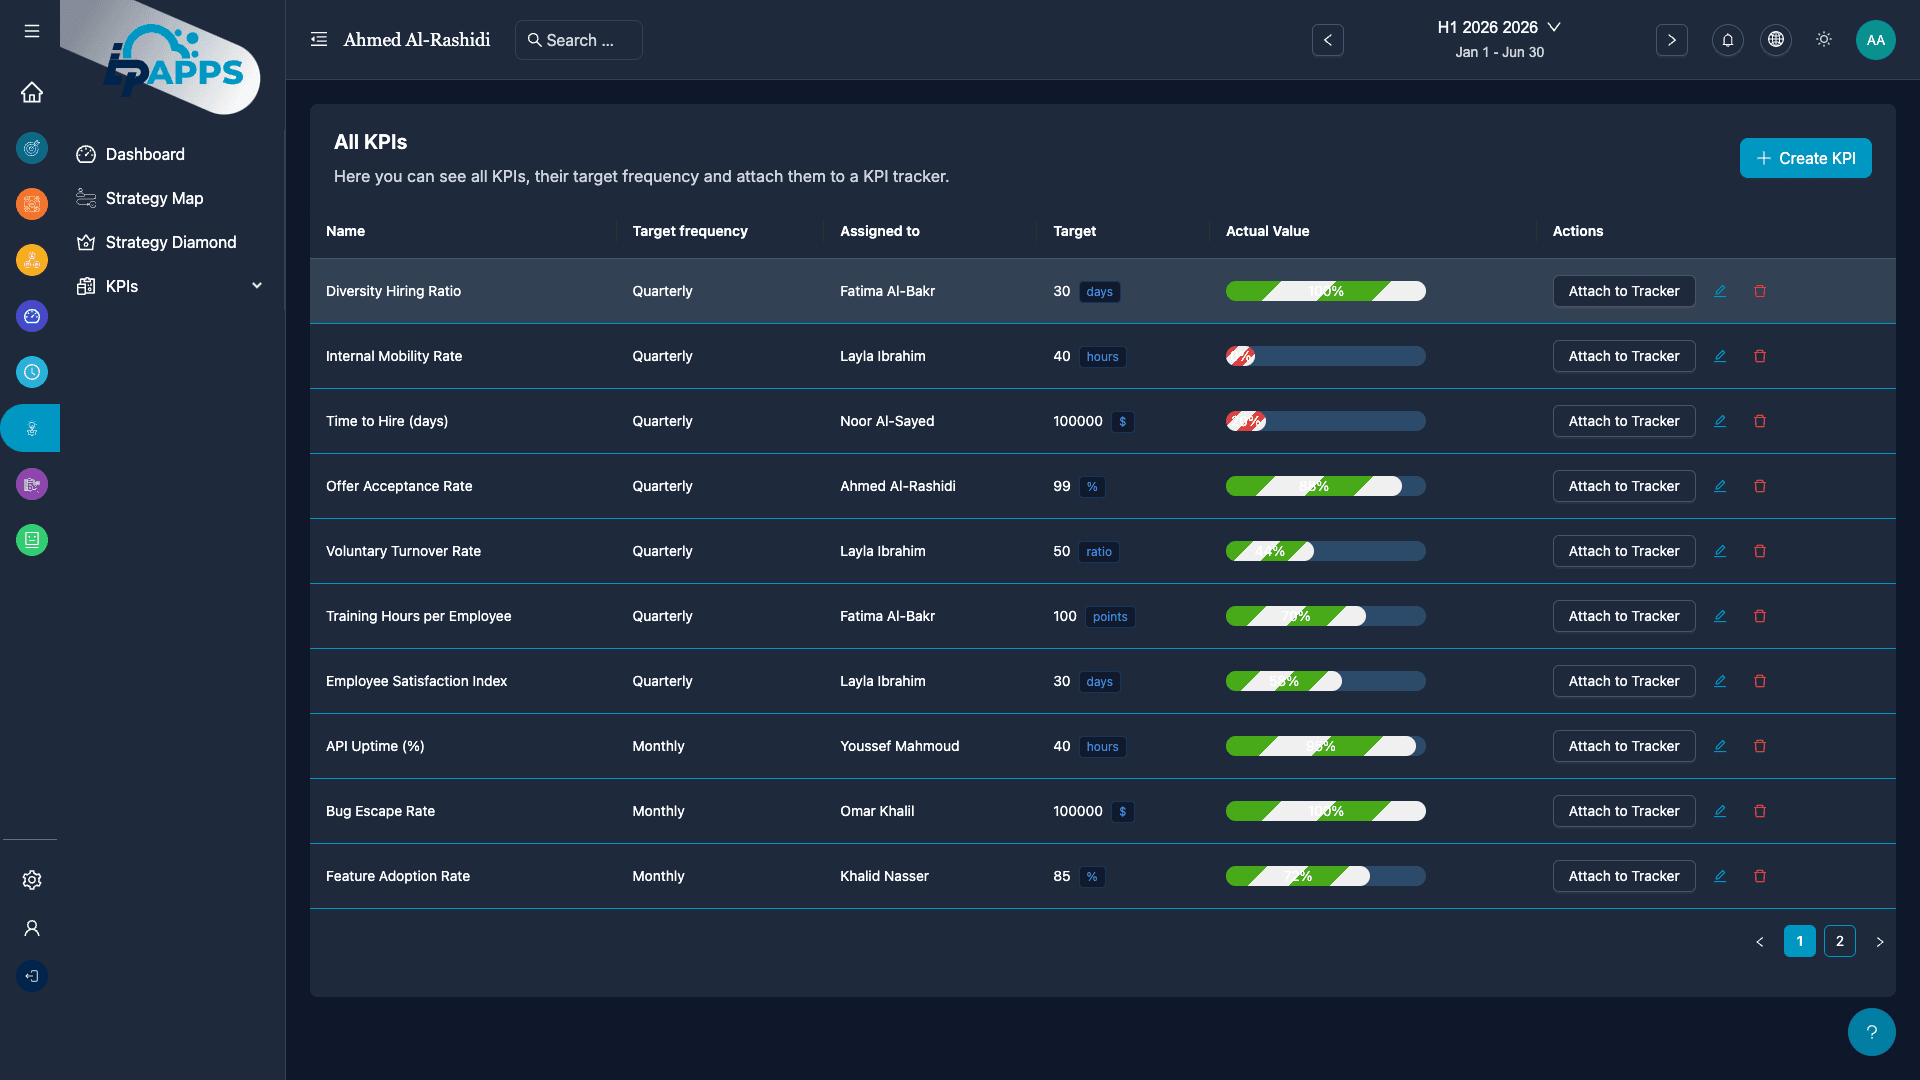
Task: Expand the KPIs submenu chevron
Action: tap(257, 286)
